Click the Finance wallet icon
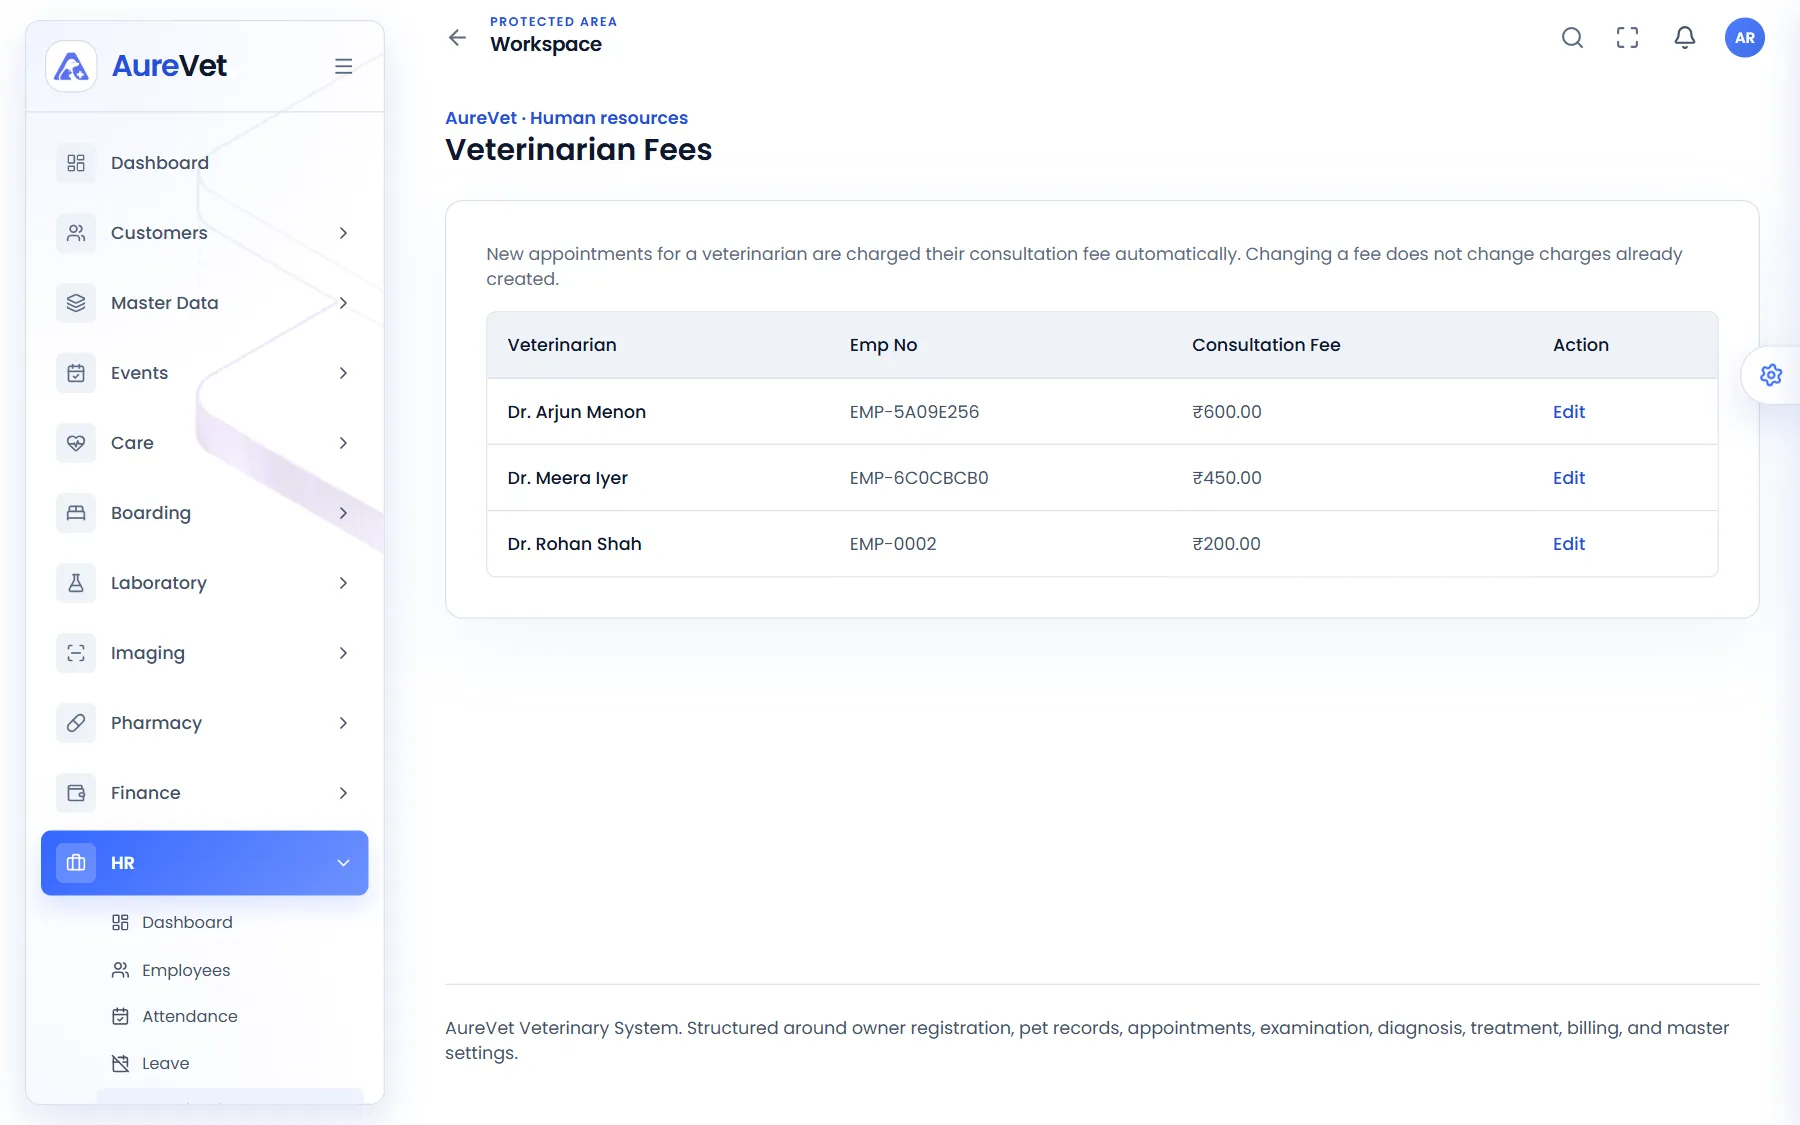1800x1125 pixels. click(x=76, y=793)
